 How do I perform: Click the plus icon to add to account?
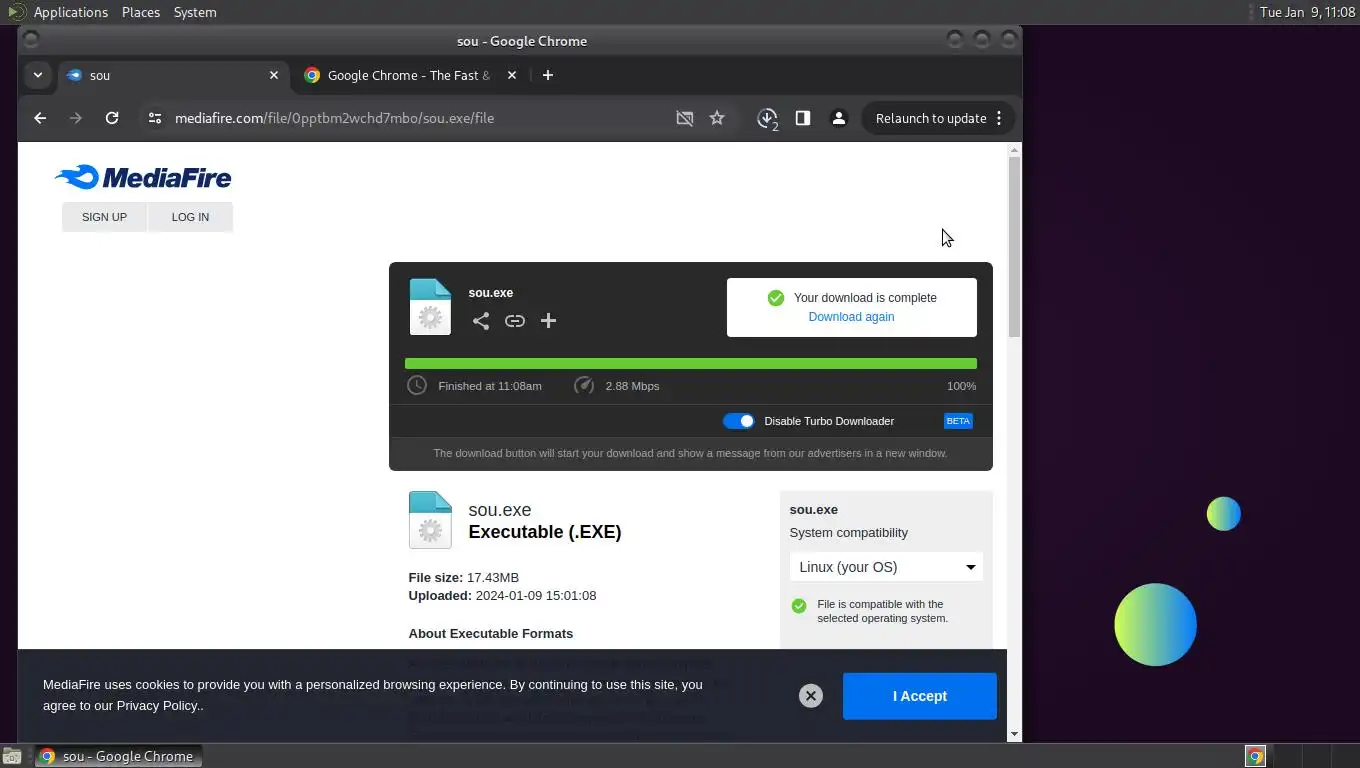(x=548, y=321)
